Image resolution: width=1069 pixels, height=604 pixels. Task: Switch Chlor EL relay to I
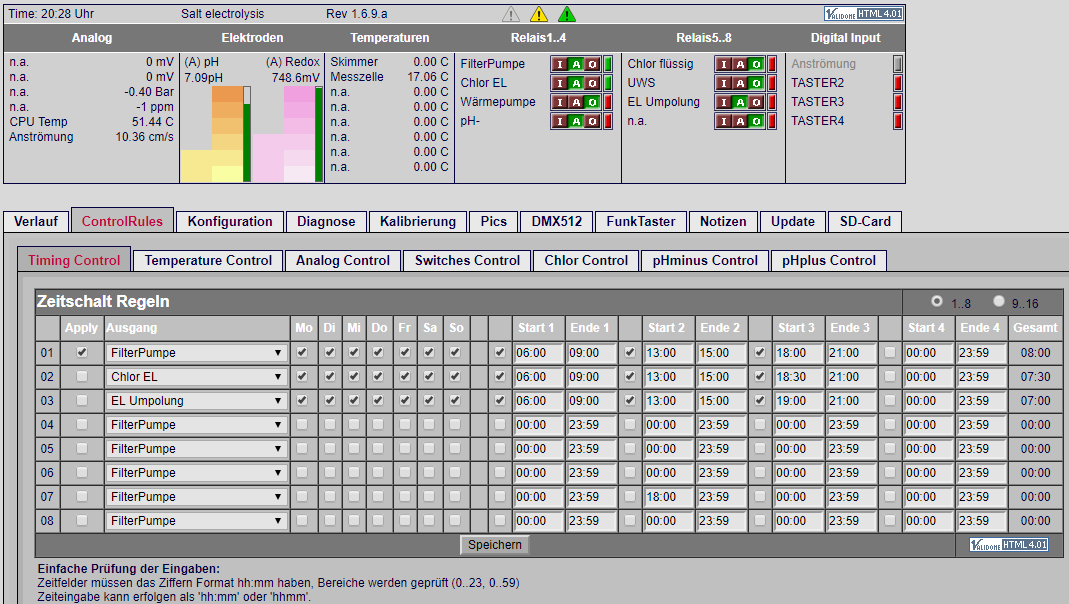click(560, 83)
